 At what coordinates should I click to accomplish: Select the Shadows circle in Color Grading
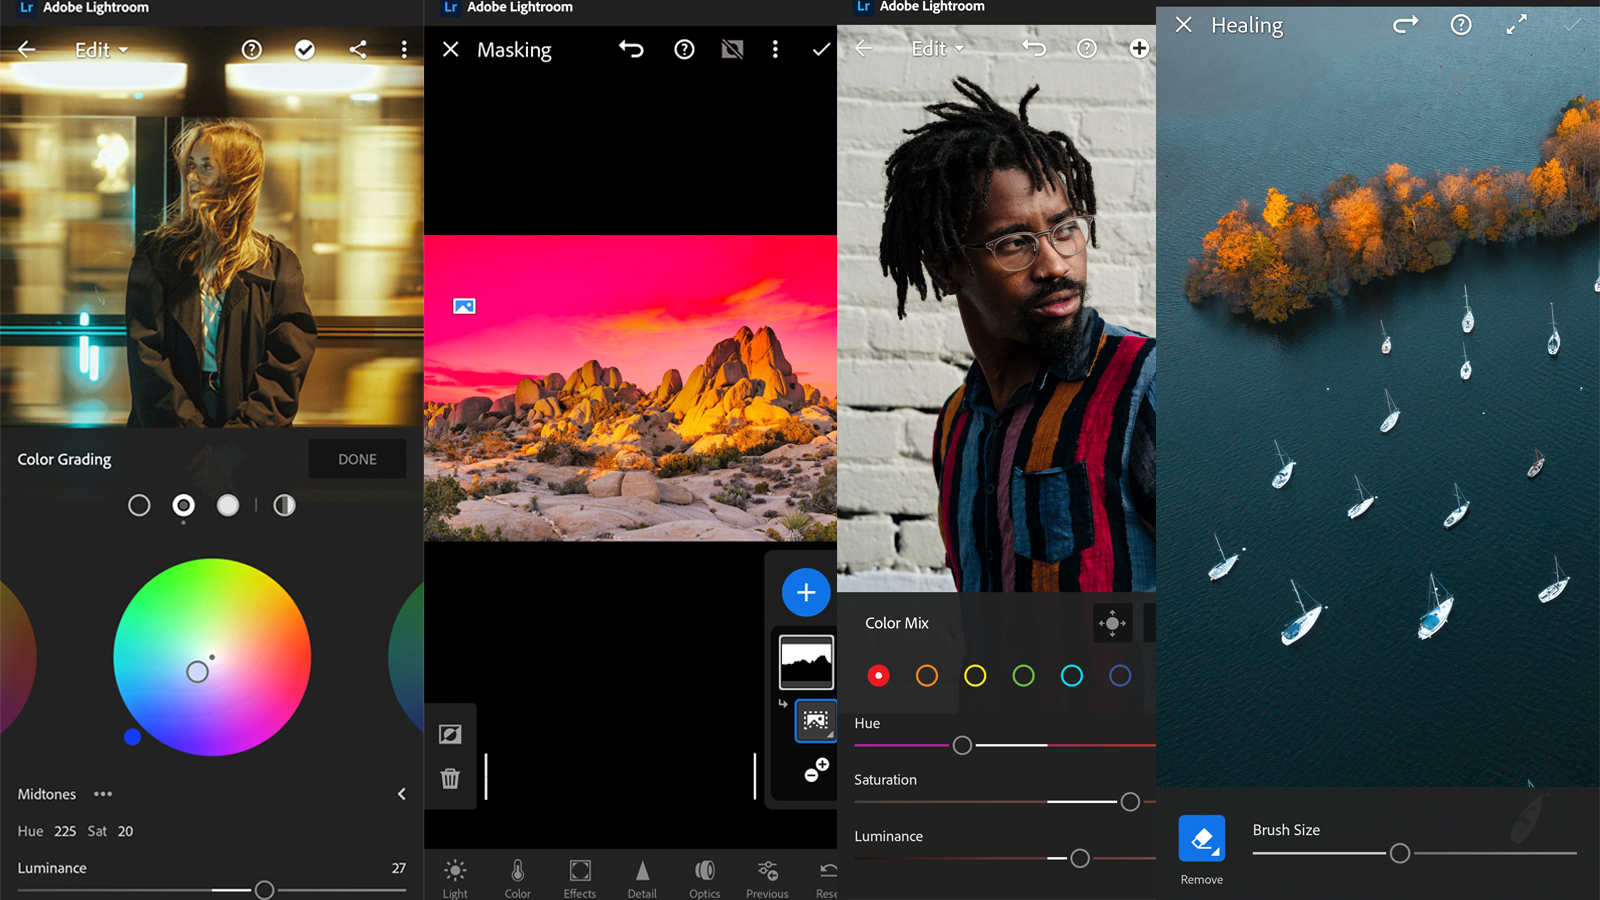[139, 505]
